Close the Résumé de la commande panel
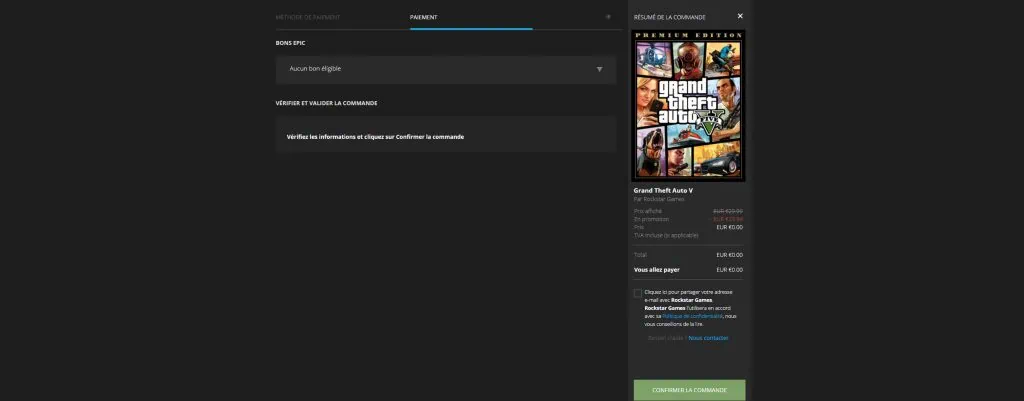Viewport: 1024px width, 401px height. click(x=740, y=16)
